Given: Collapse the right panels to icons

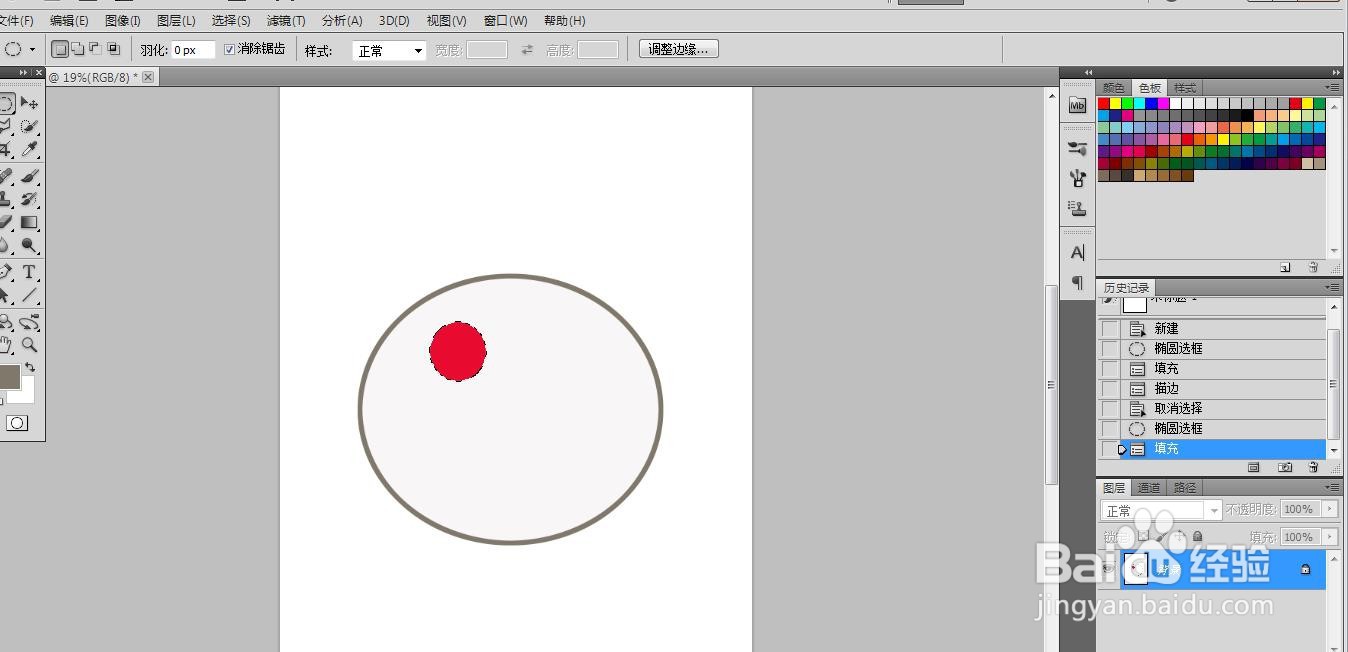Looking at the screenshot, I should tap(1336, 72).
